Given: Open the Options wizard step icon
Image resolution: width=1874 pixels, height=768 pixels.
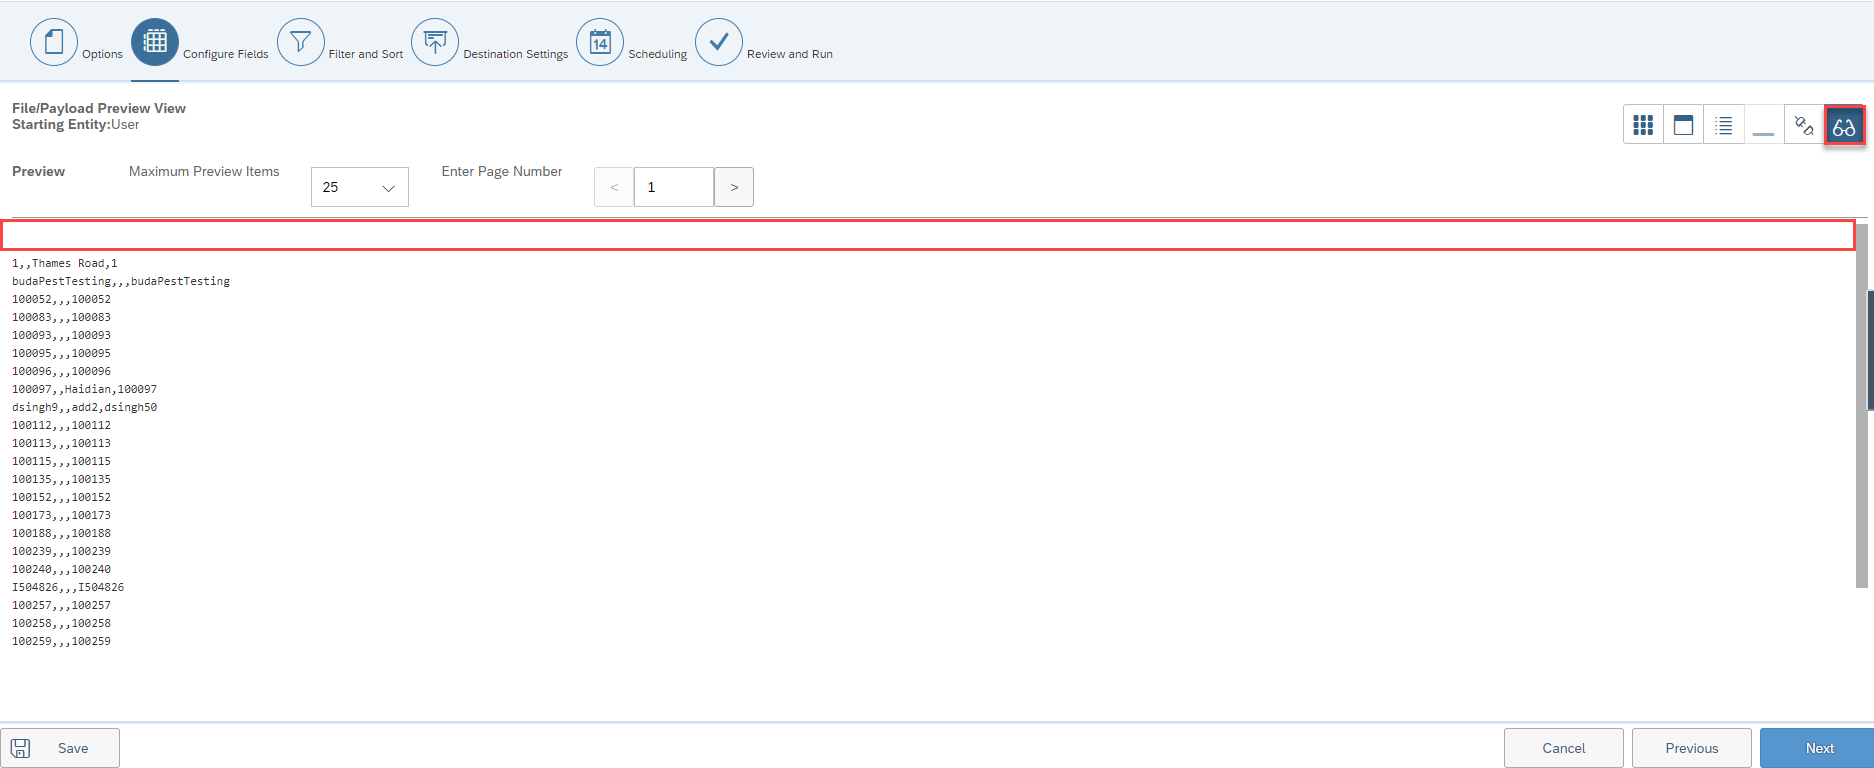Looking at the screenshot, I should tap(54, 42).
